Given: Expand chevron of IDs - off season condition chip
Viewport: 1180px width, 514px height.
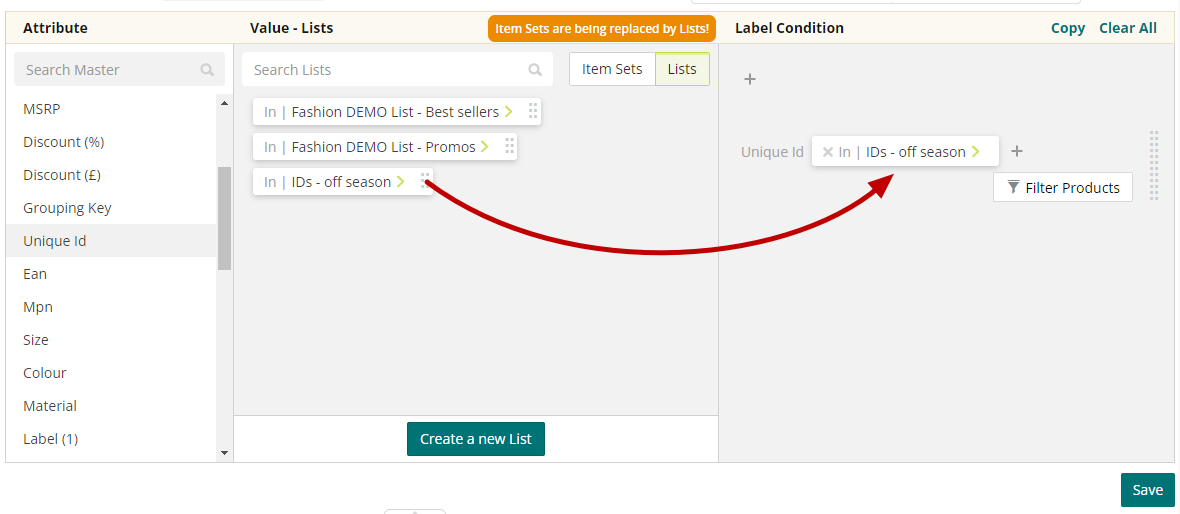Looking at the screenshot, I should click(x=976, y=152).
